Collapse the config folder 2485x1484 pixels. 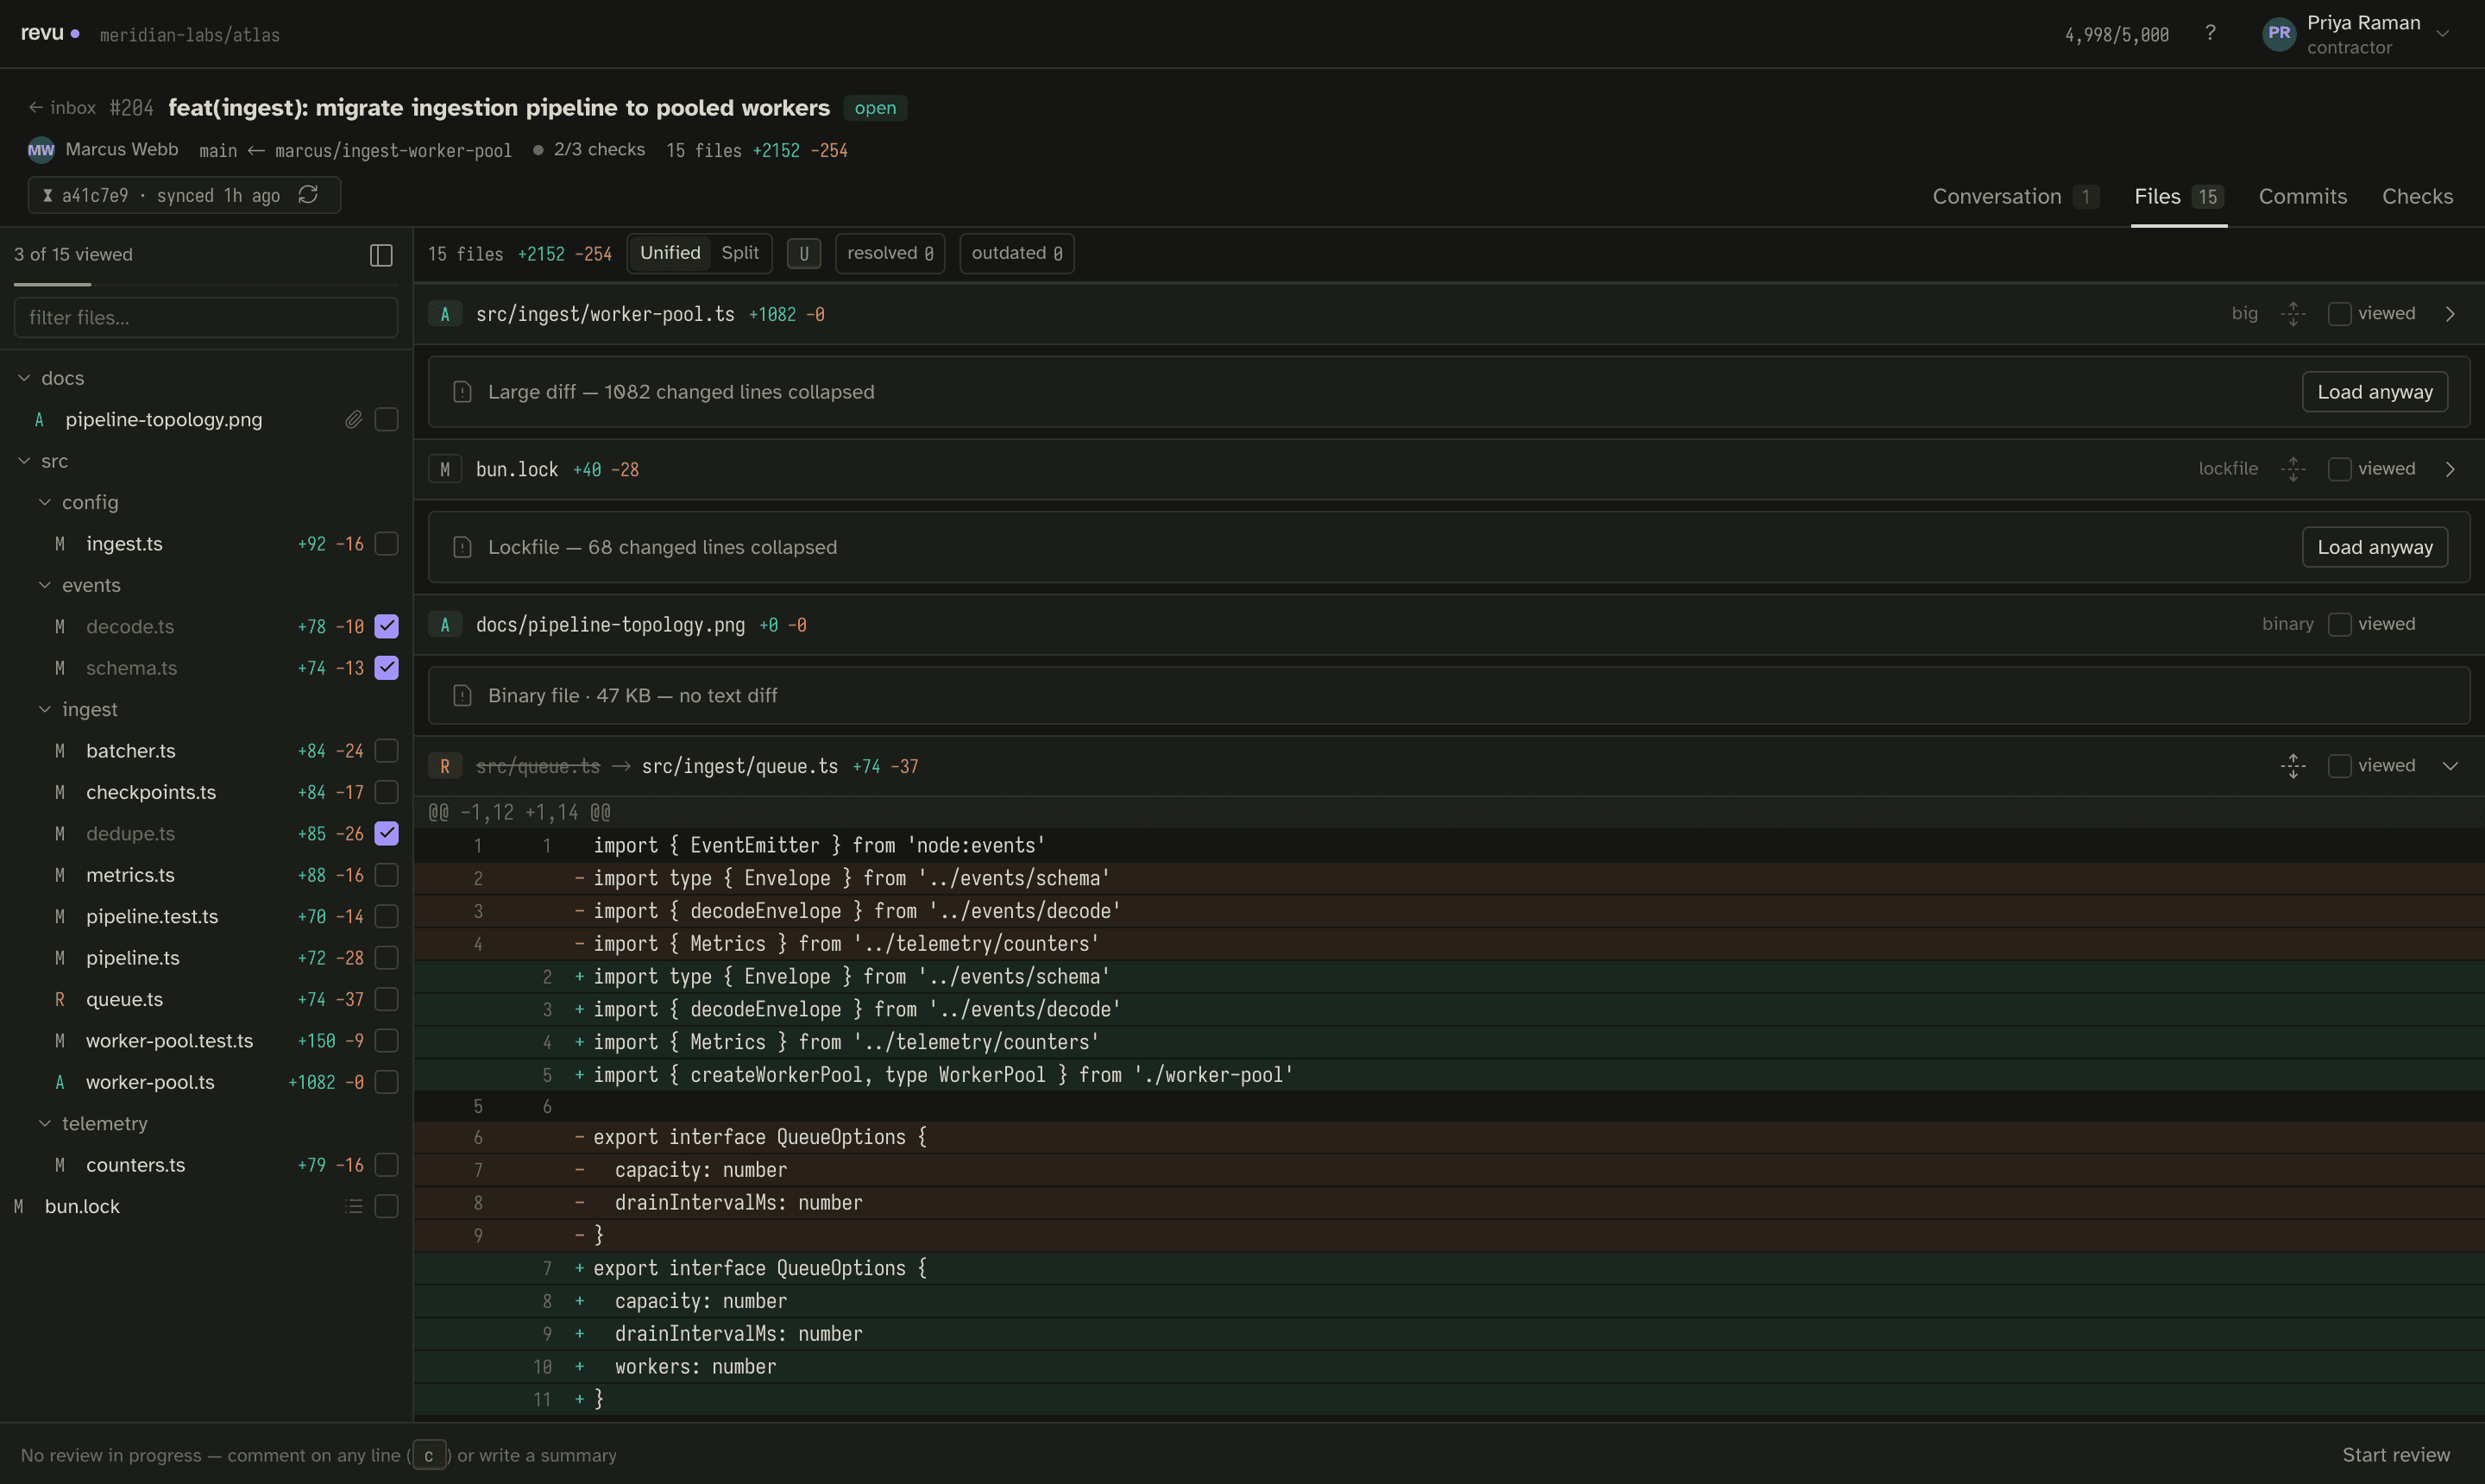pos(45,502)
